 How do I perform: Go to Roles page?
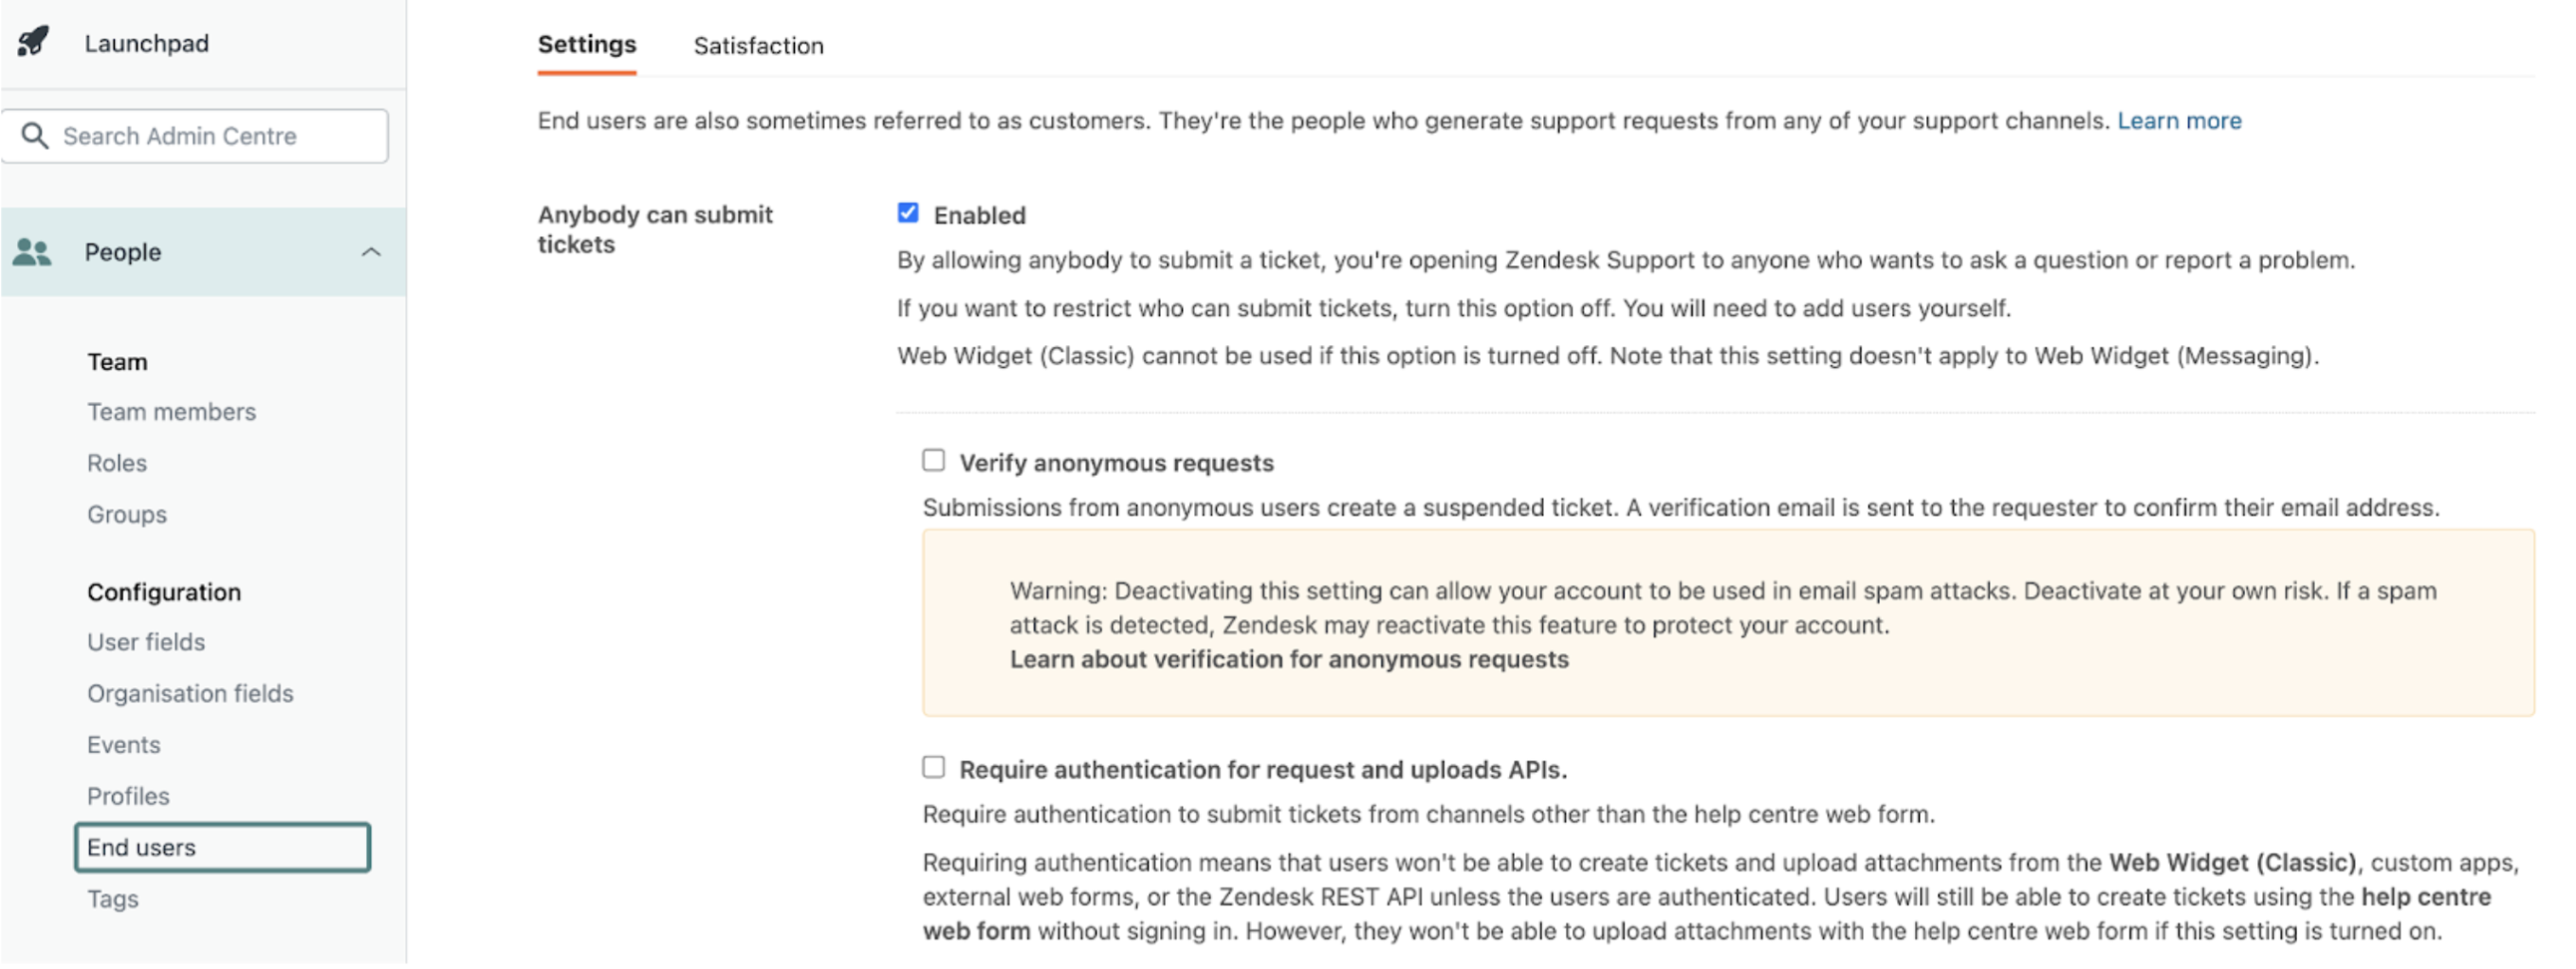[x=117, y=463]
